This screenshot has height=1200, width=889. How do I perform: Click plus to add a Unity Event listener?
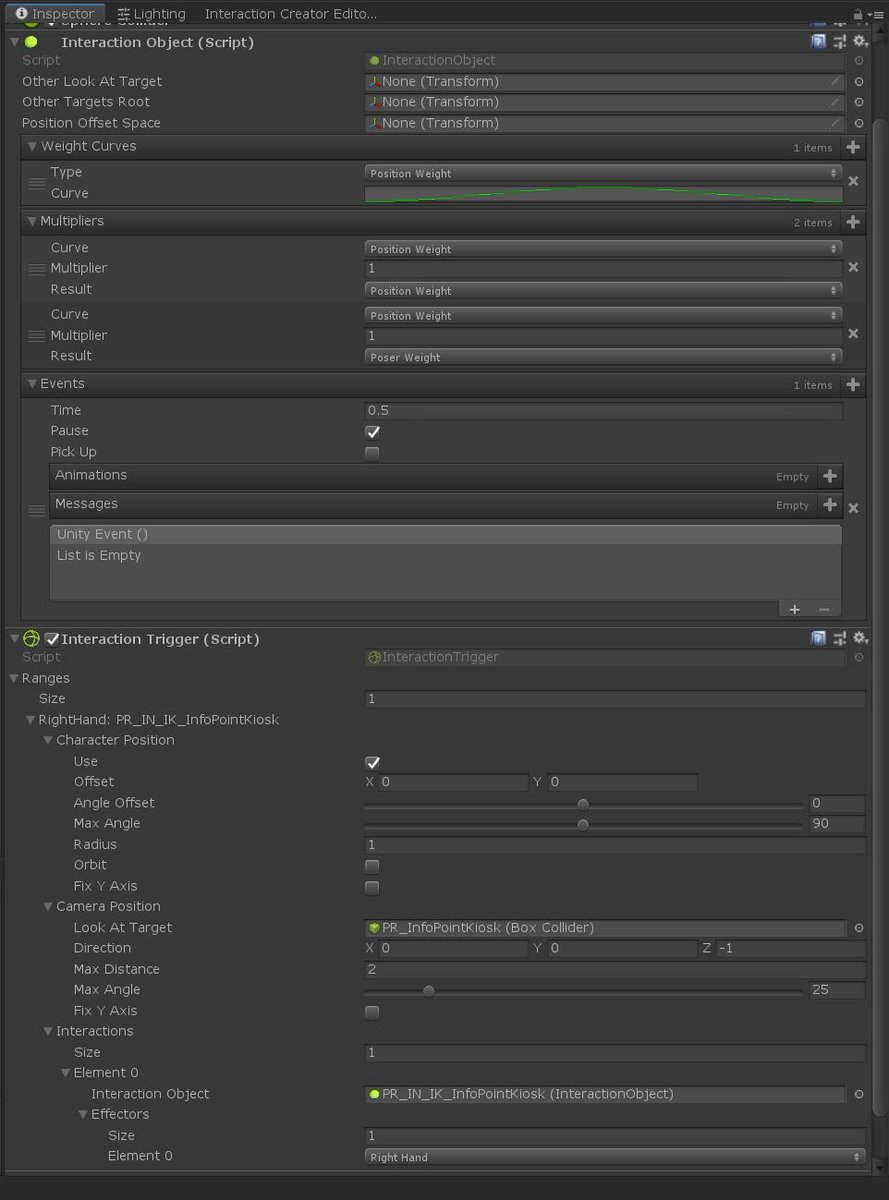pos(794,609)
